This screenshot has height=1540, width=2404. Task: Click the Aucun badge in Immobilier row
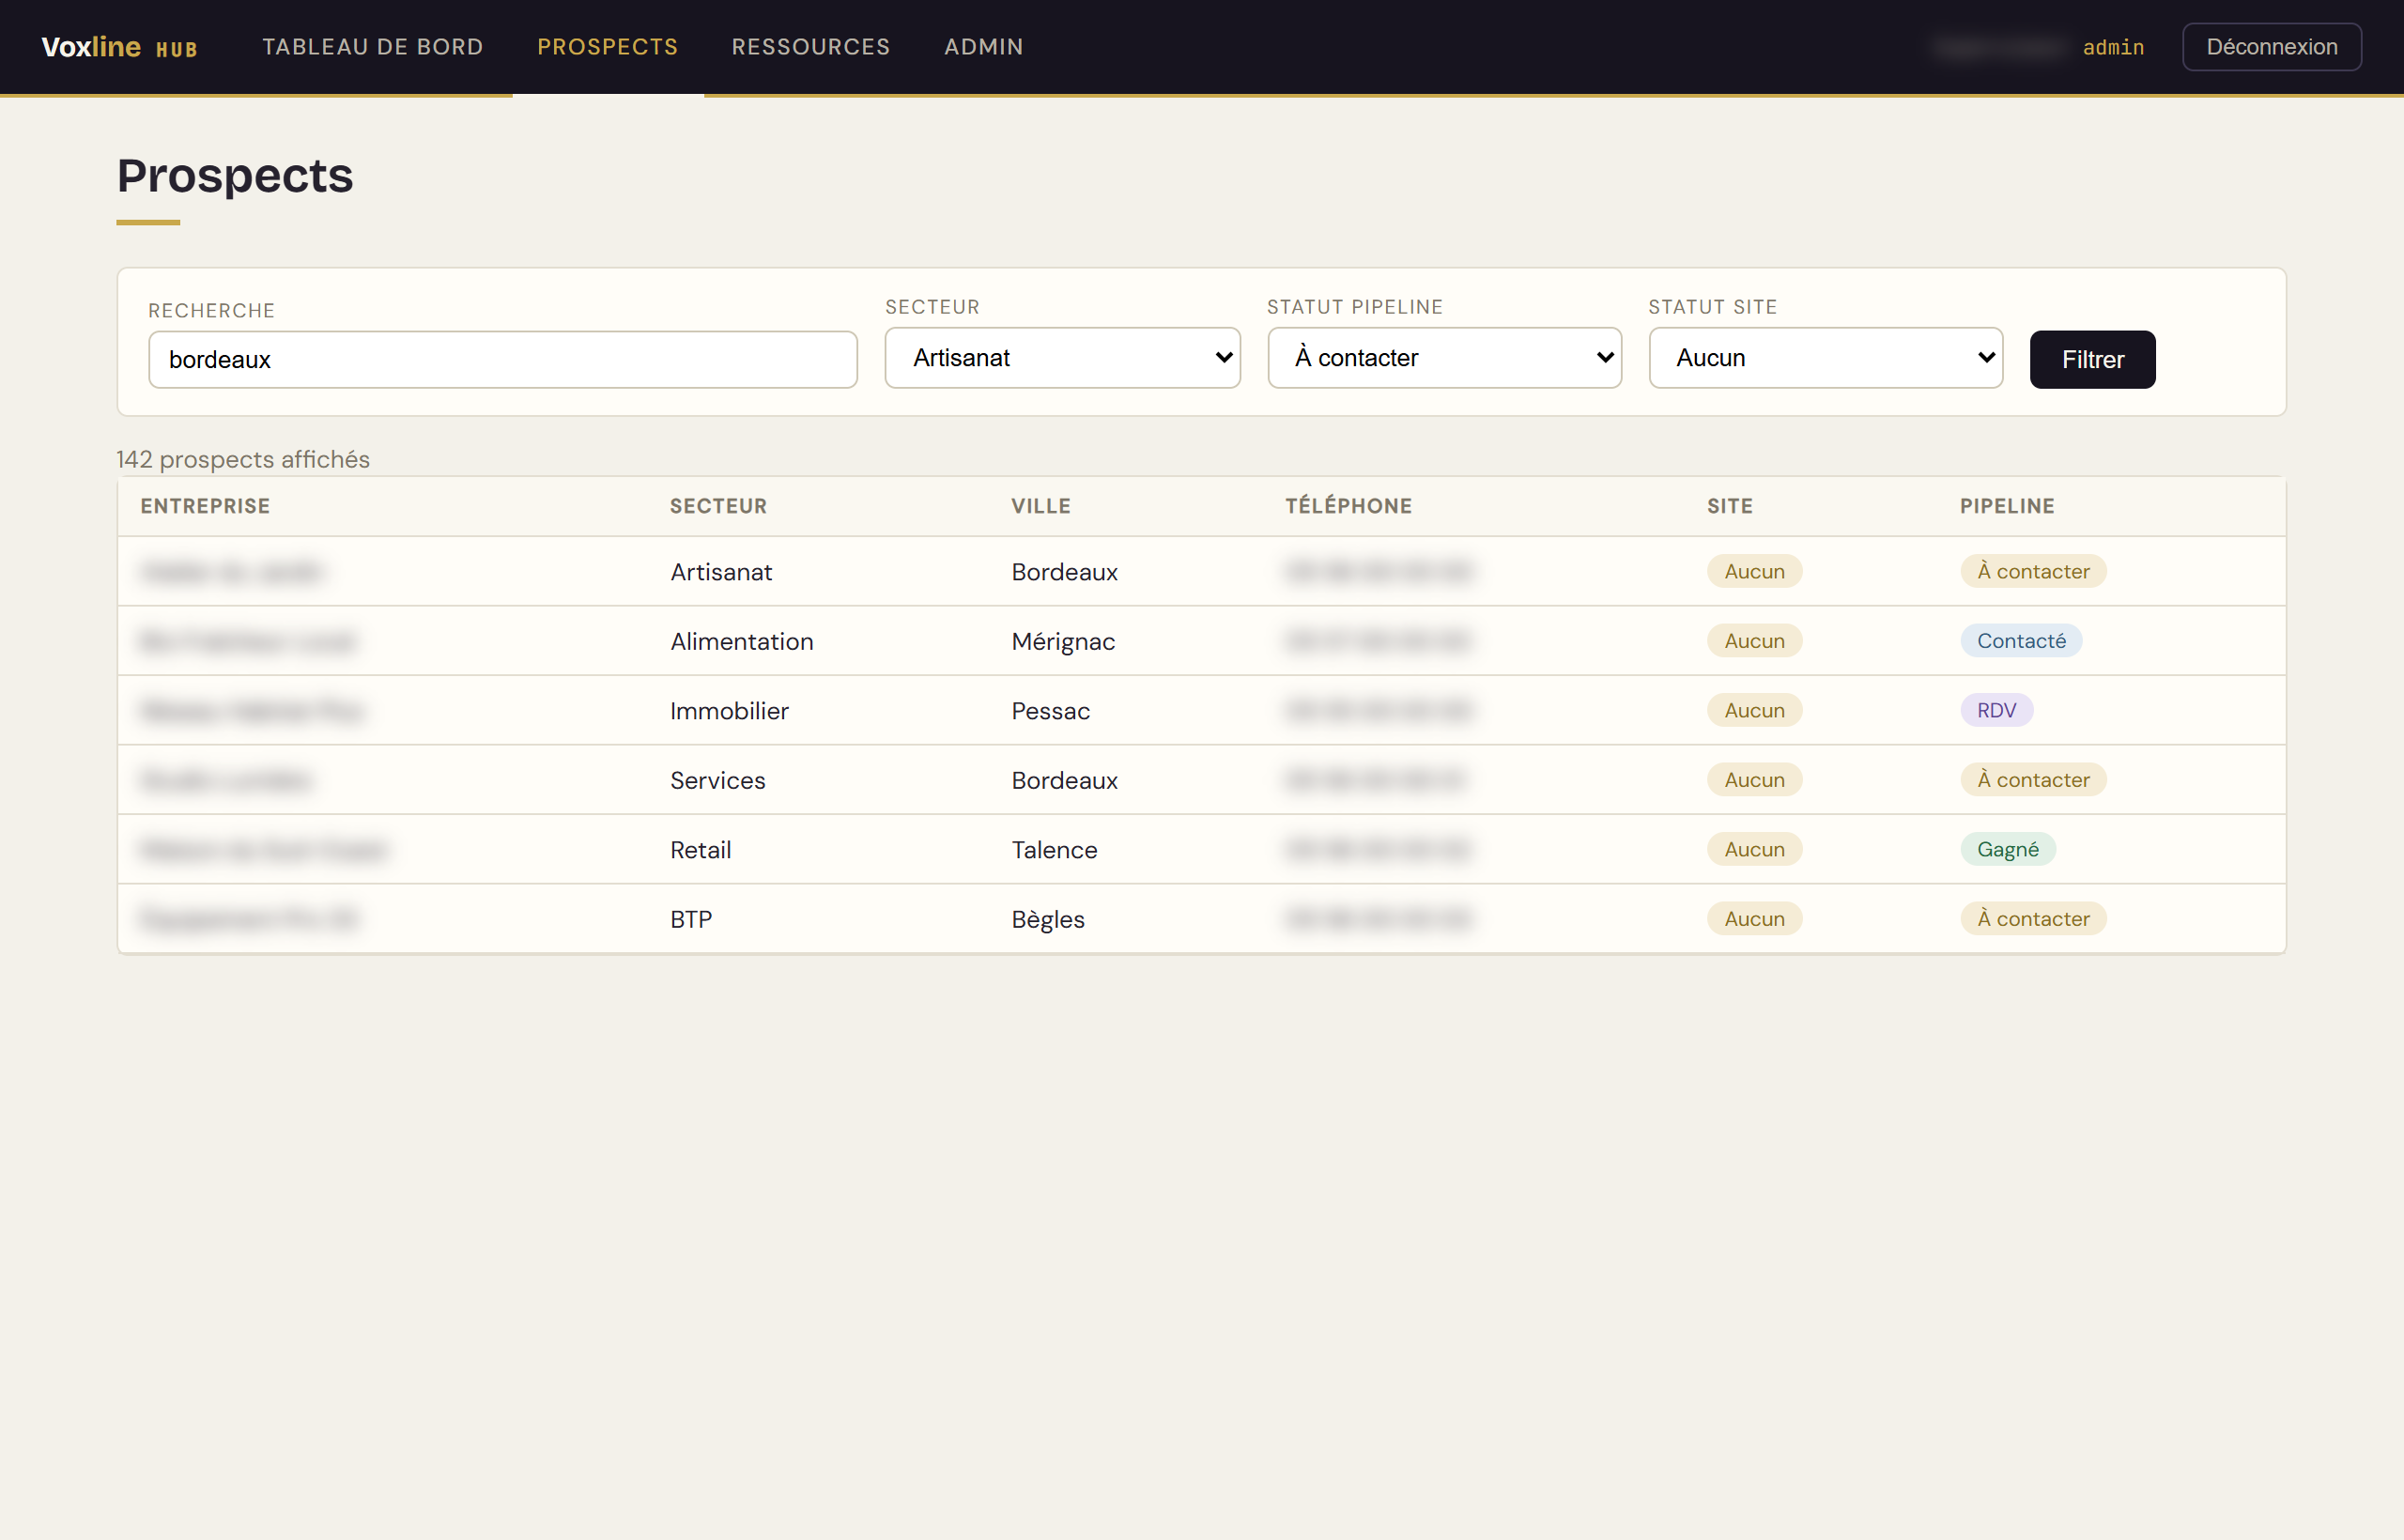tap(1754, 710)
